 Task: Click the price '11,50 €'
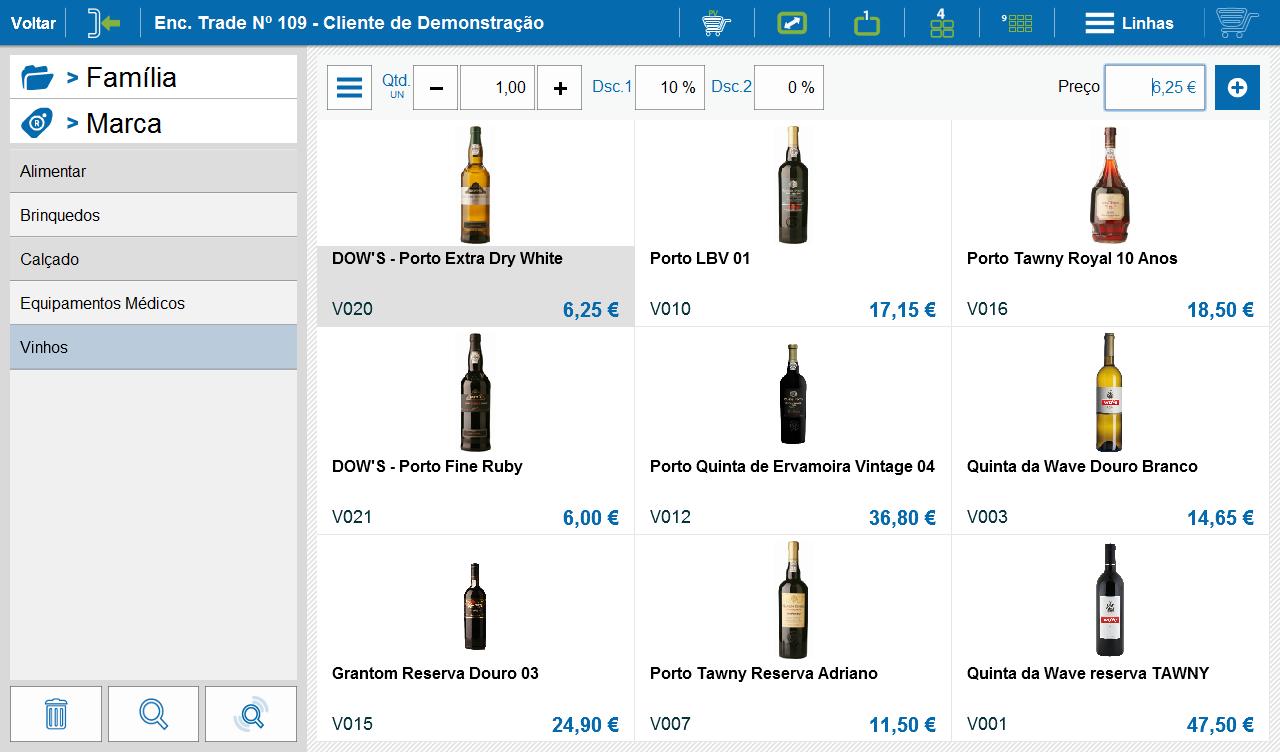click(902, 725)
